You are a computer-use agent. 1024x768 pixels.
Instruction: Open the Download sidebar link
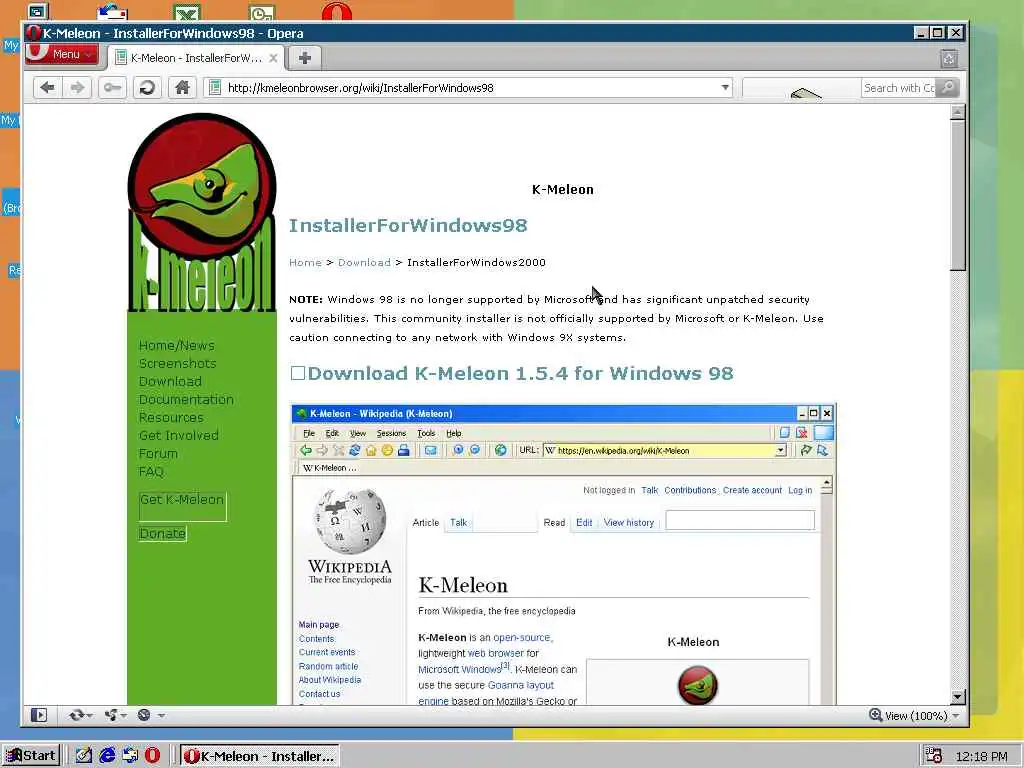pos(170,381)
